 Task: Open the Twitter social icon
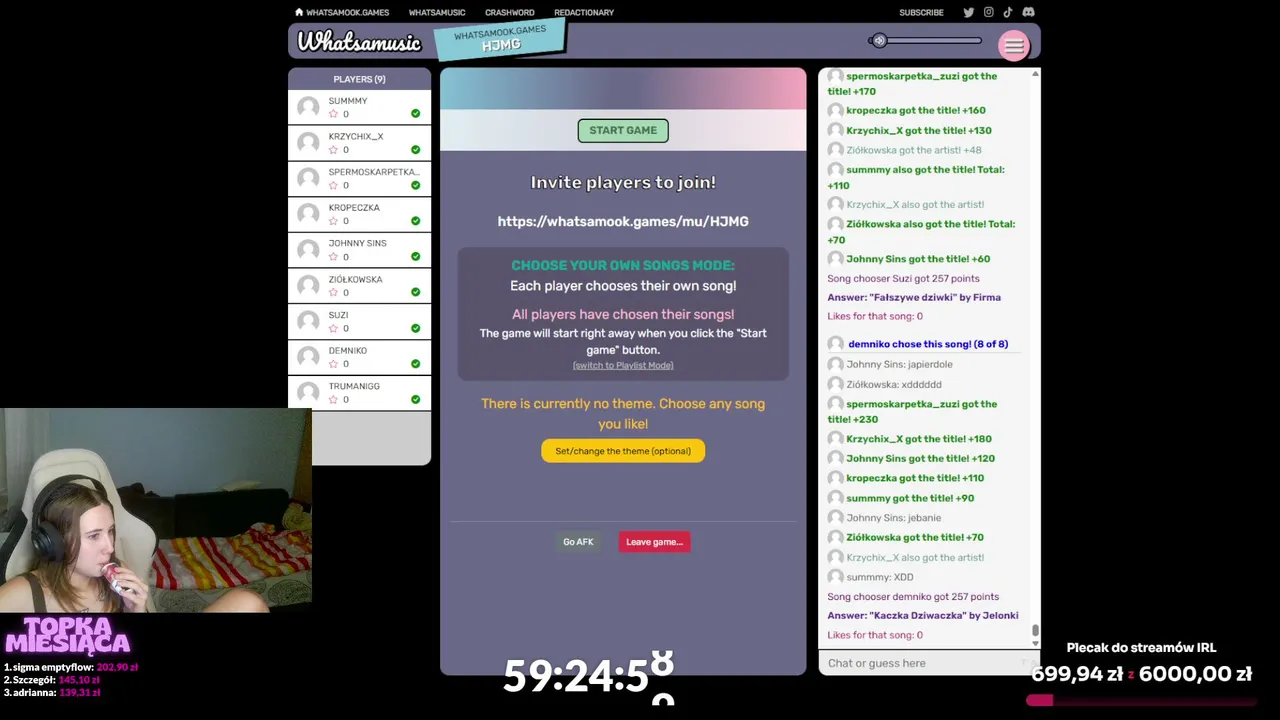pyautogui.click(x=968, y=12)
